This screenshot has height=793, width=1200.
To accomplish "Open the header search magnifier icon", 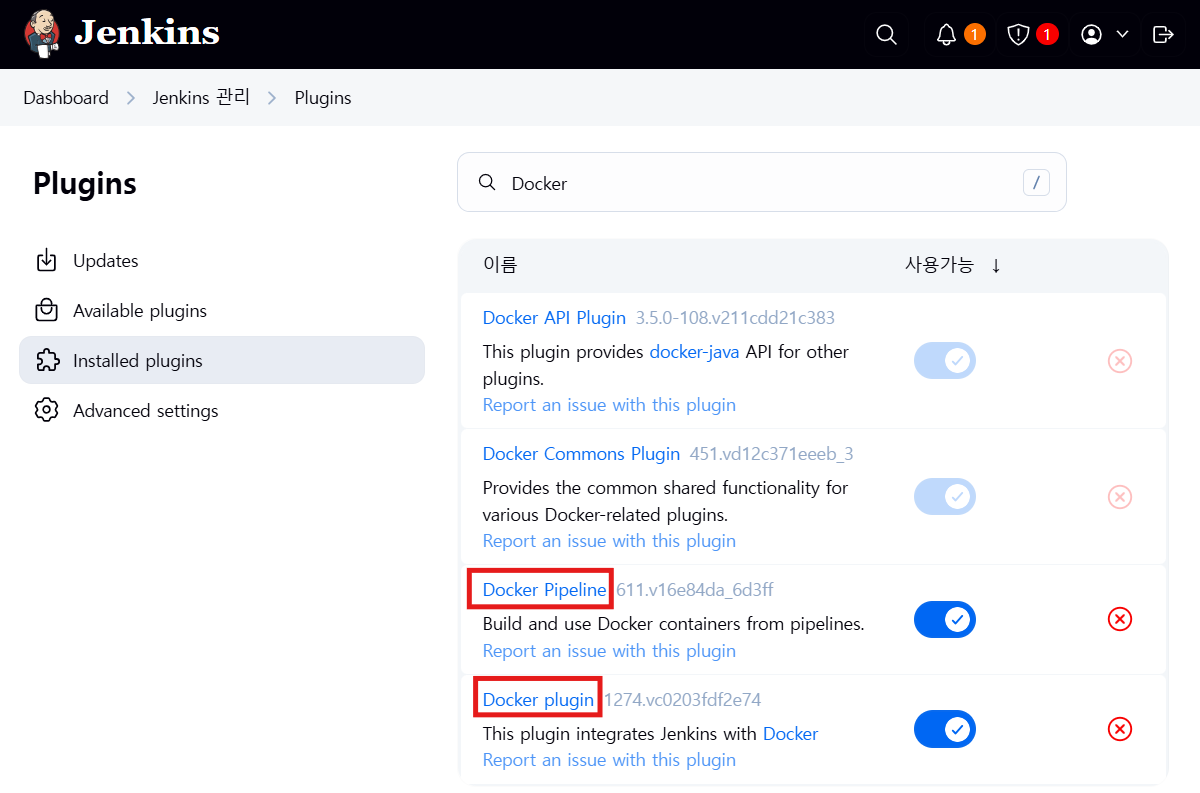I will 886,35.
